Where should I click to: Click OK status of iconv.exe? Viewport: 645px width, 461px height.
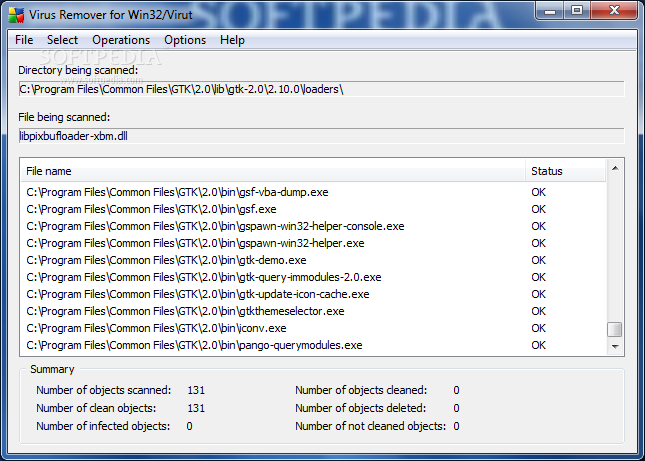538,328
